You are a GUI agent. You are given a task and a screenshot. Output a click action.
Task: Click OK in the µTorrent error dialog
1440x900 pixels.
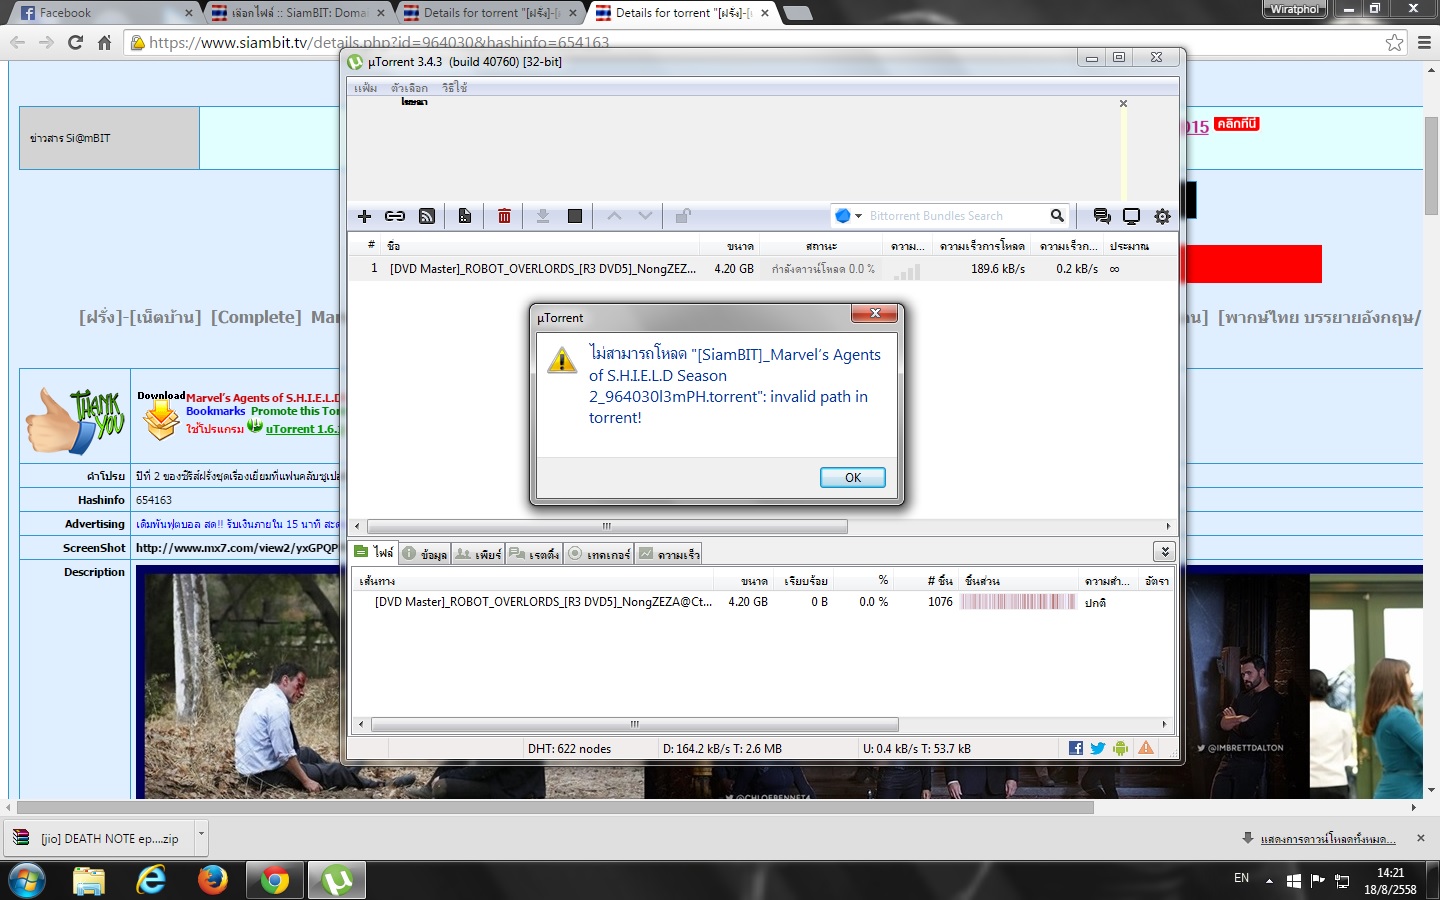853,477
